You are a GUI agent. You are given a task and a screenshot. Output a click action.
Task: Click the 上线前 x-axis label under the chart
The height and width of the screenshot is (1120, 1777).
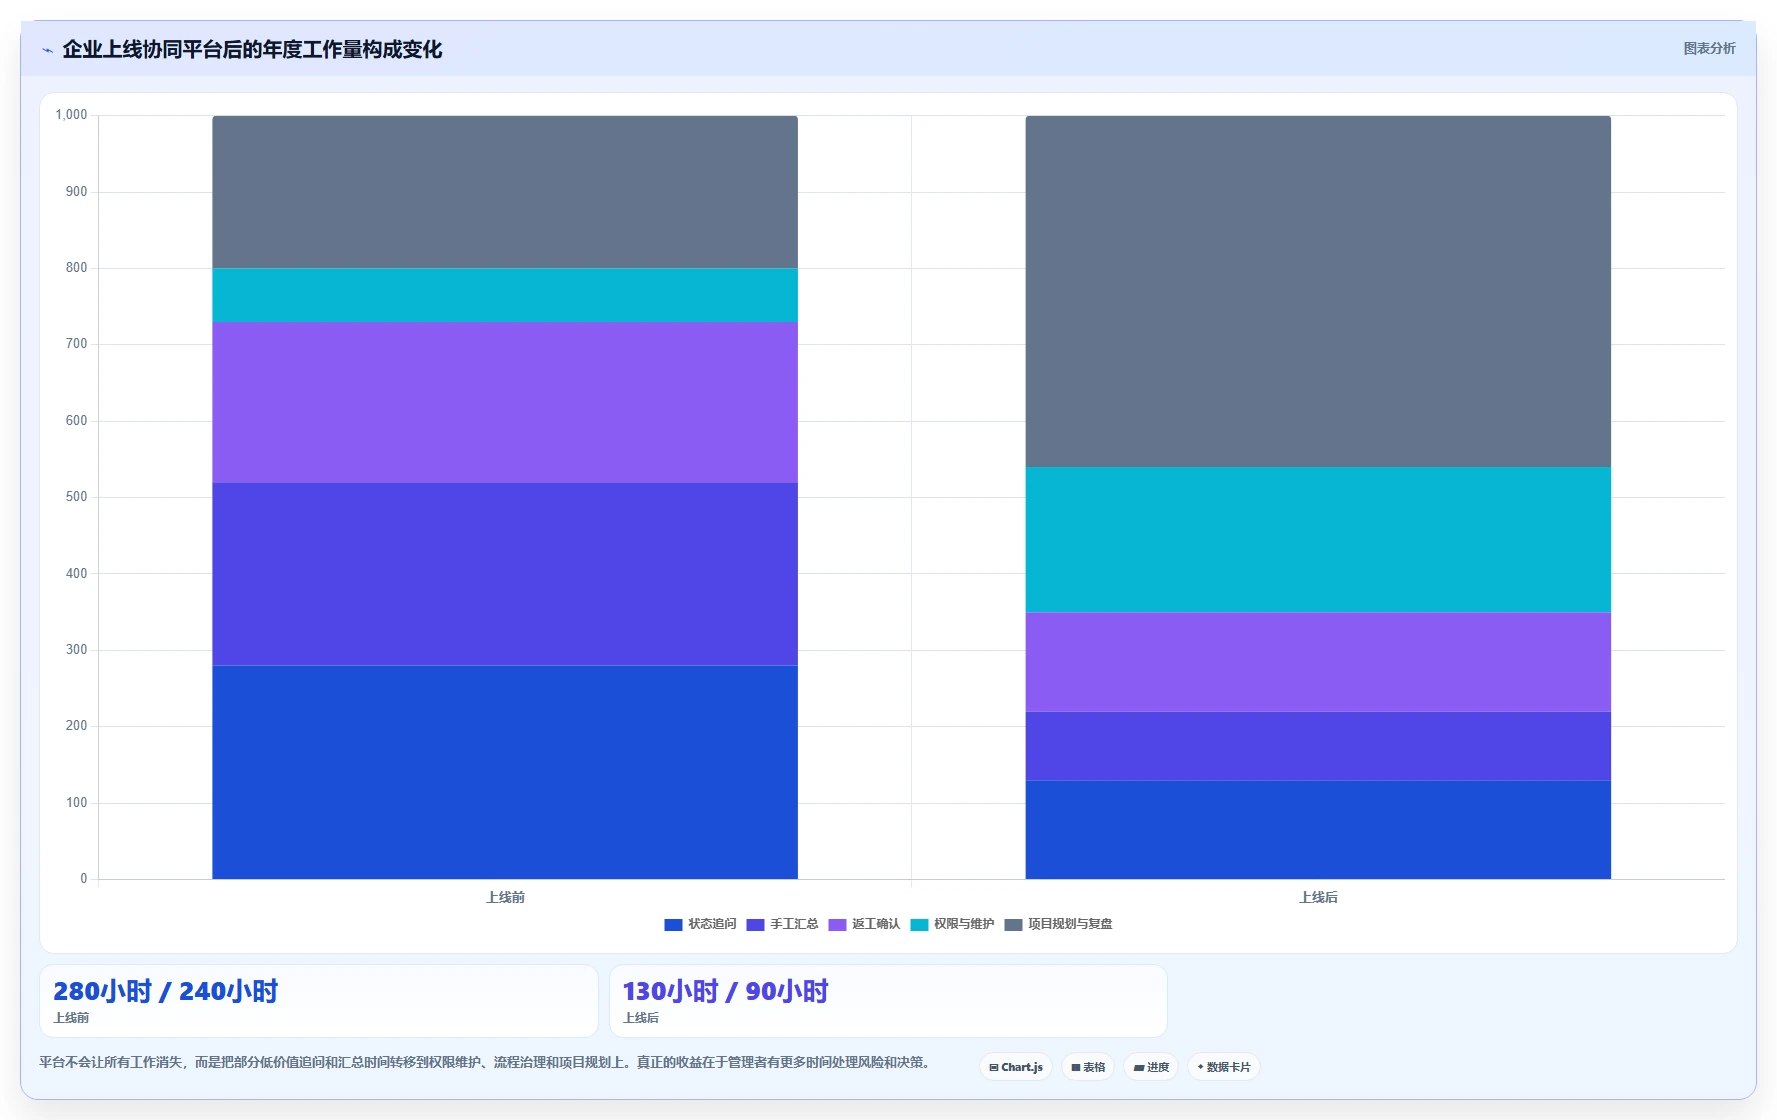[x=505, y=898]
